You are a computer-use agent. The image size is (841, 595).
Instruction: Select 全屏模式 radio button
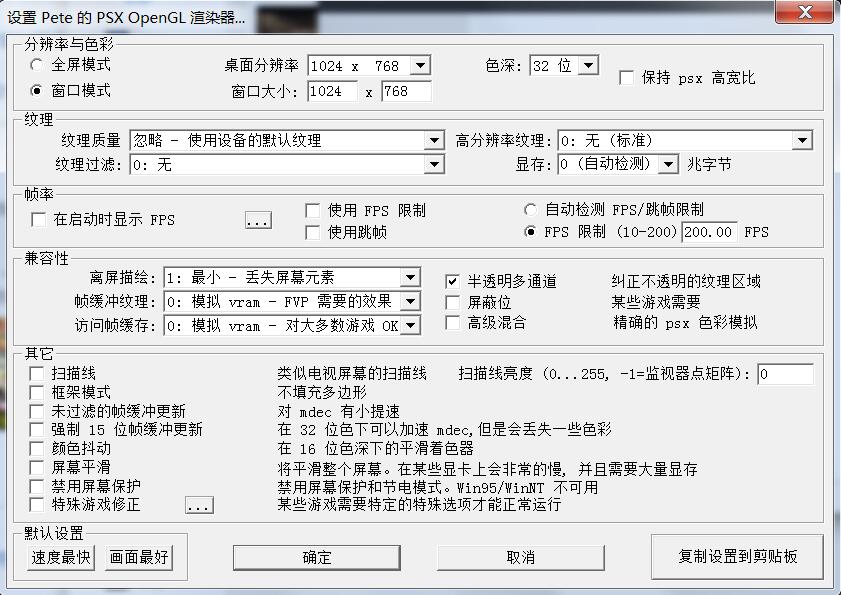[36, 65]
